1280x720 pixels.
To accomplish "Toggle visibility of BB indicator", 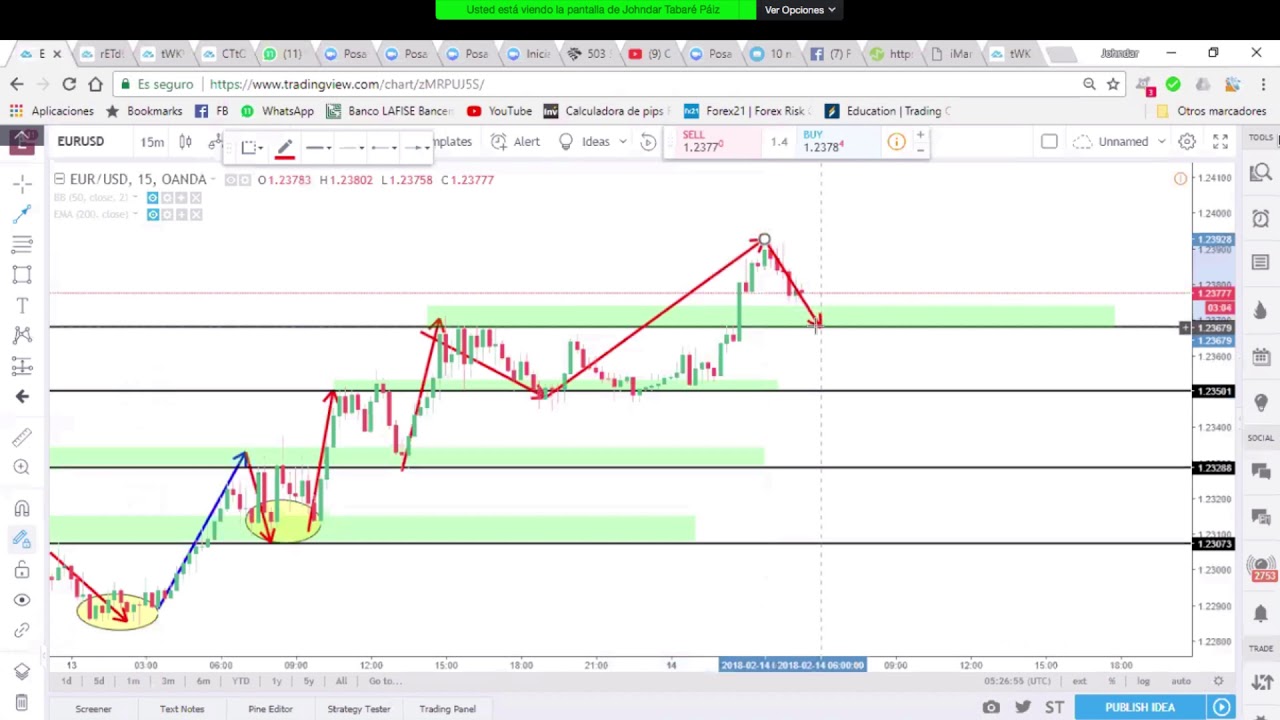I will coord(152,198).
